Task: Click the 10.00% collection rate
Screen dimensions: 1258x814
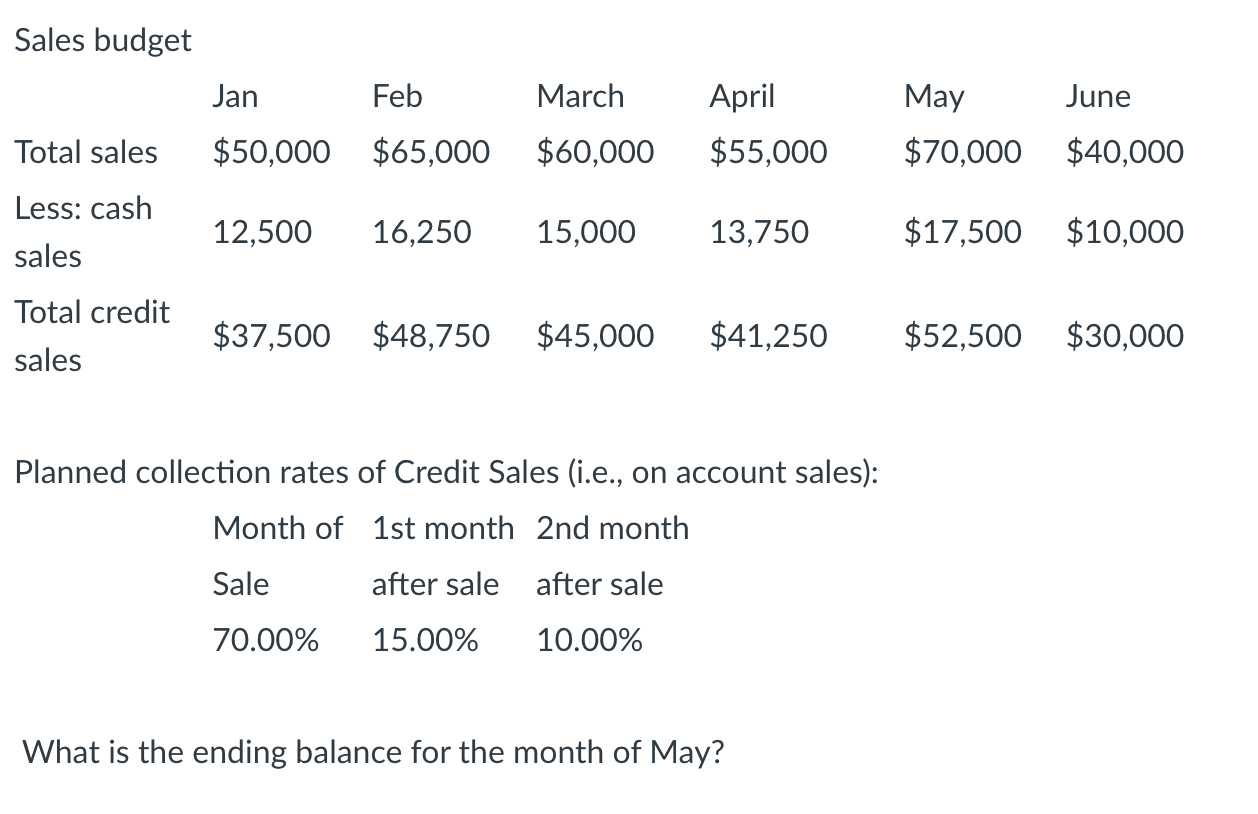Action: (x=589, y=640)
